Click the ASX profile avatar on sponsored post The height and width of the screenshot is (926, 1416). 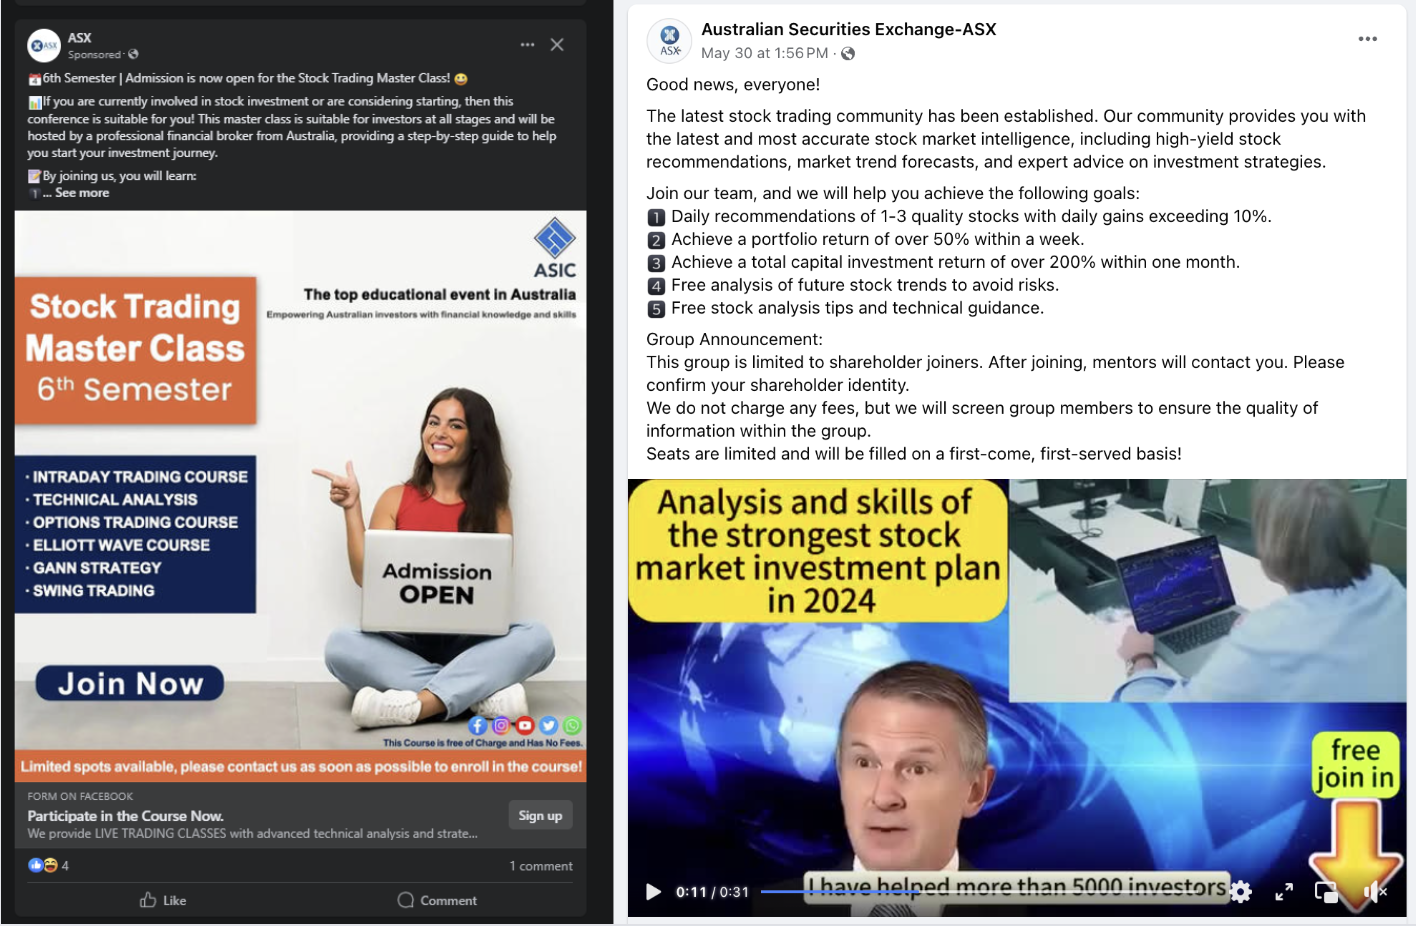tap(44, 45)
